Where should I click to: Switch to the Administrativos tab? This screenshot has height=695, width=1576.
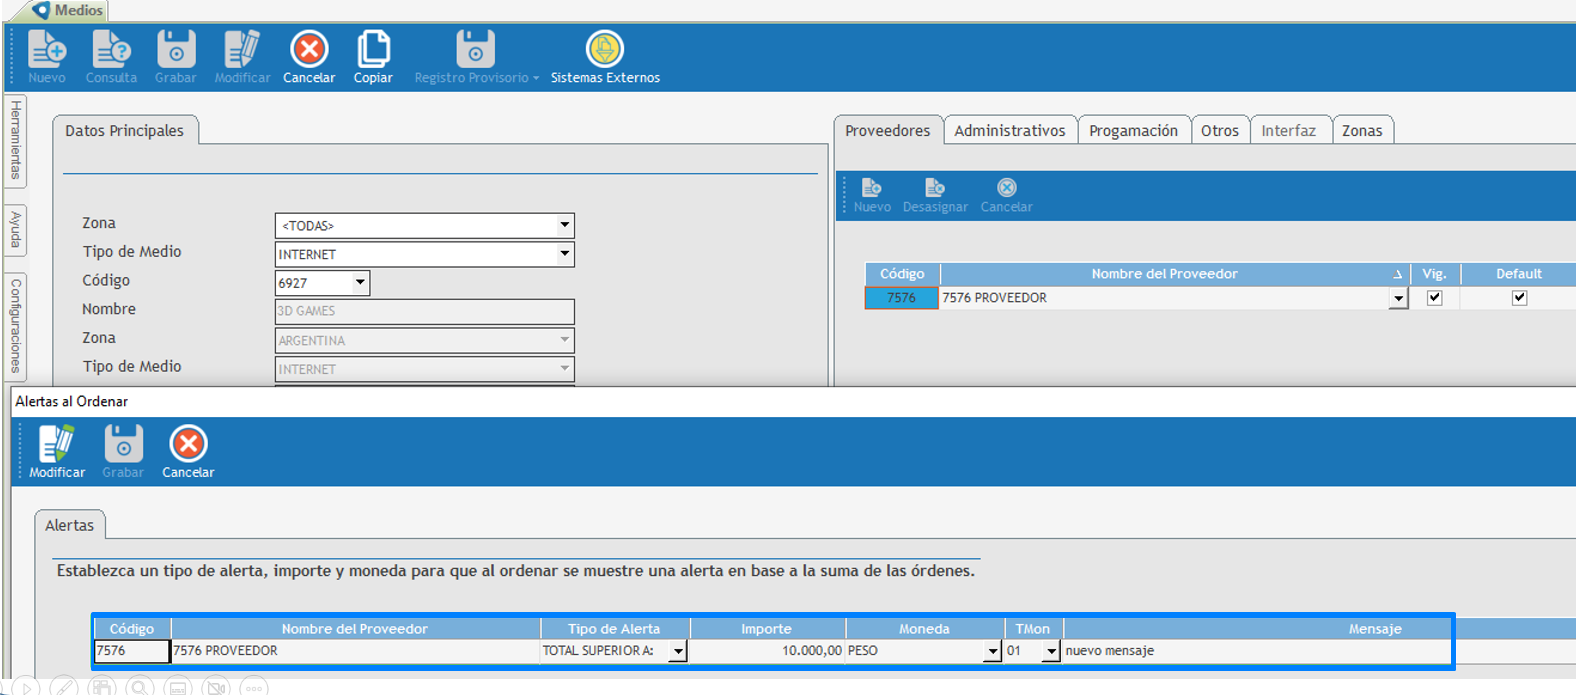[x=1009, y=131]
